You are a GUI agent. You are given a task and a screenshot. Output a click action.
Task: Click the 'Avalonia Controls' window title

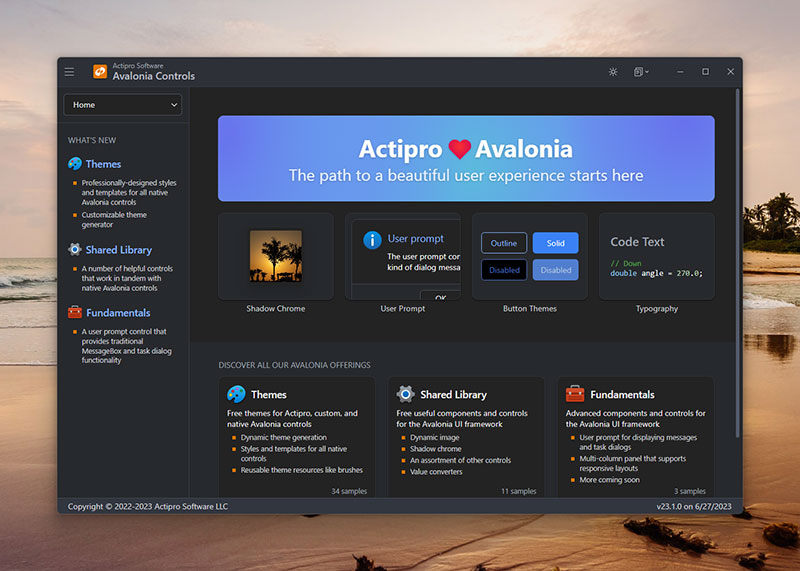tap(154, 76)
